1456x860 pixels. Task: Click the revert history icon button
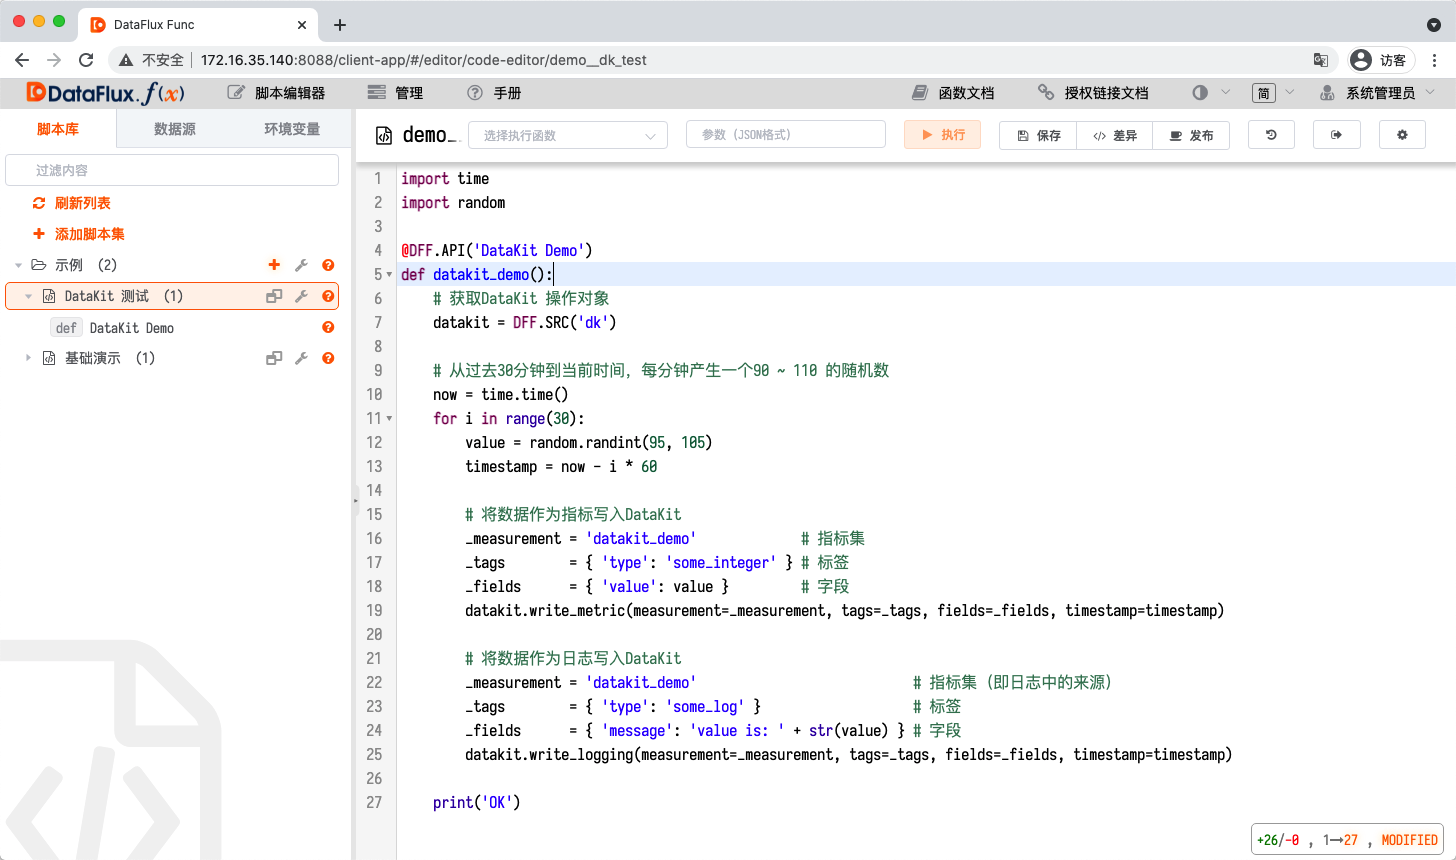(x=1271, y=134)
